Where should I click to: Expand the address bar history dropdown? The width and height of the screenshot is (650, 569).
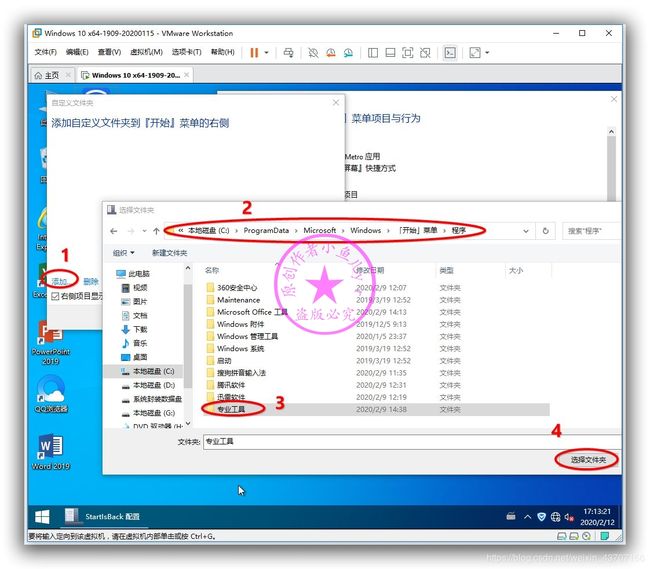pos(526,231)
